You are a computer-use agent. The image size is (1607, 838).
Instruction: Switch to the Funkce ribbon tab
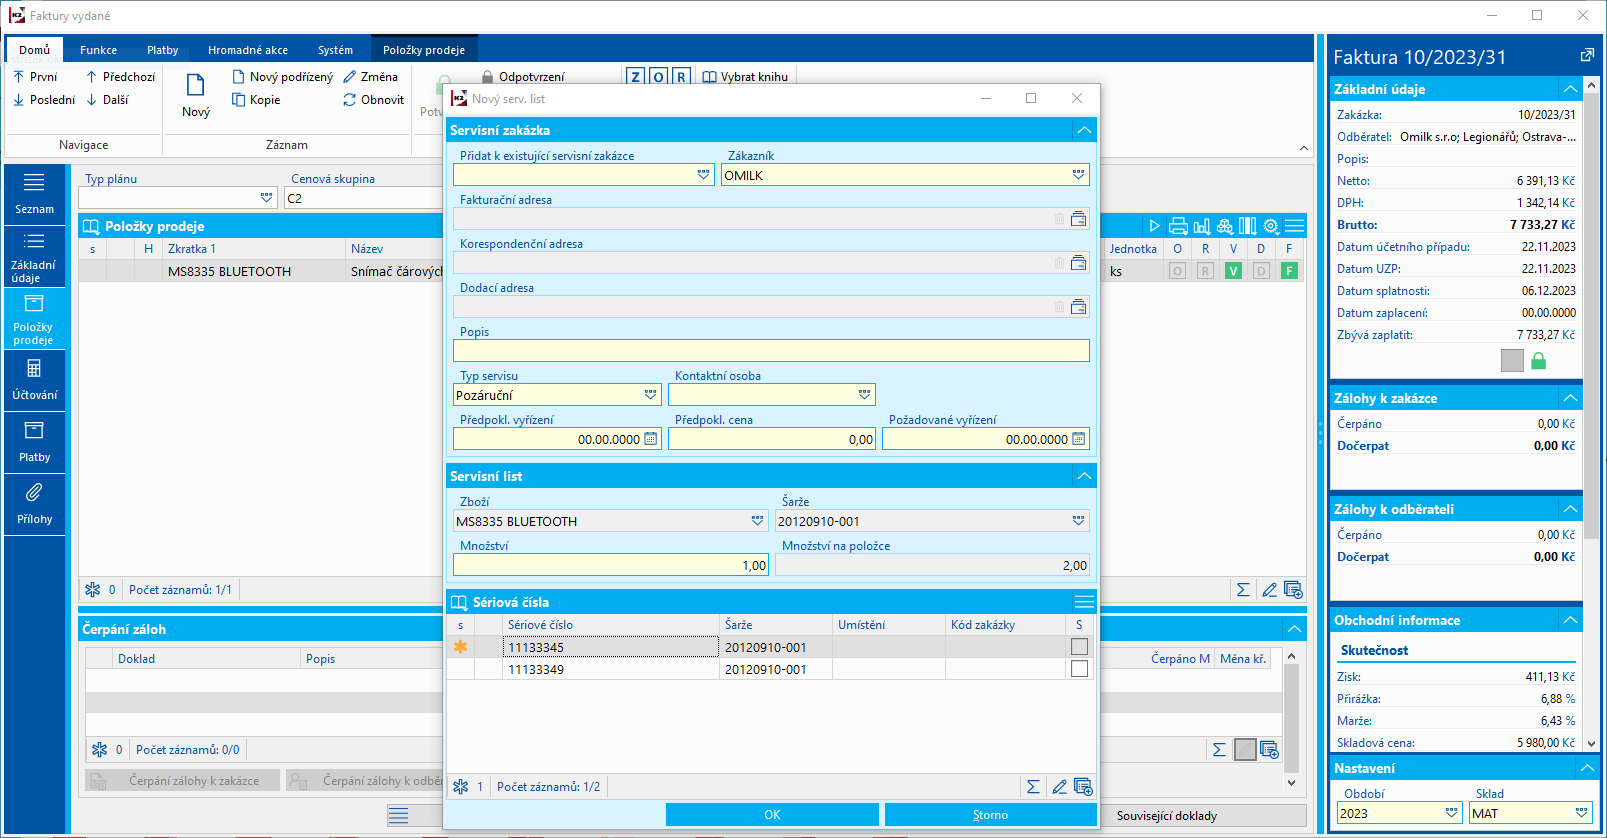pos(98,50)
